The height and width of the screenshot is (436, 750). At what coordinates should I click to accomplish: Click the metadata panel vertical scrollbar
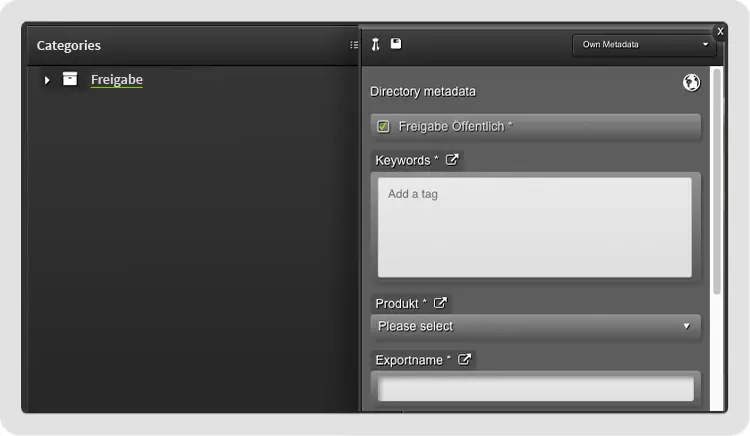click(716, 180)
